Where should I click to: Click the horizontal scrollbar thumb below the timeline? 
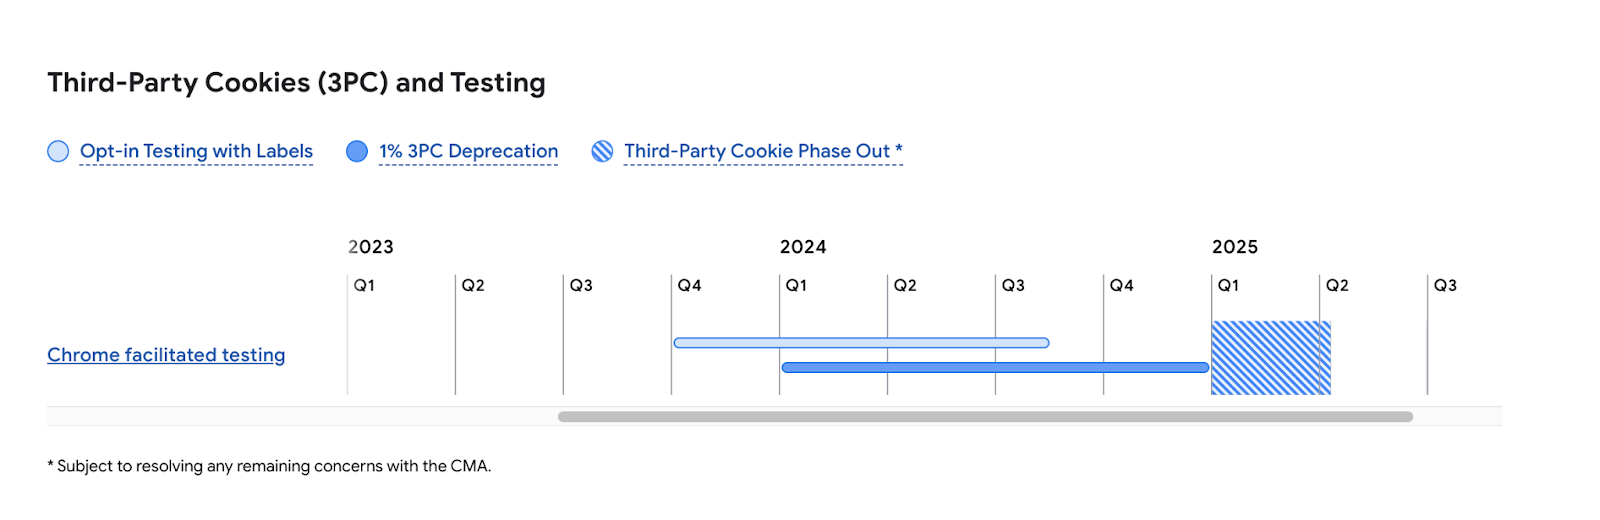[985, 417]
